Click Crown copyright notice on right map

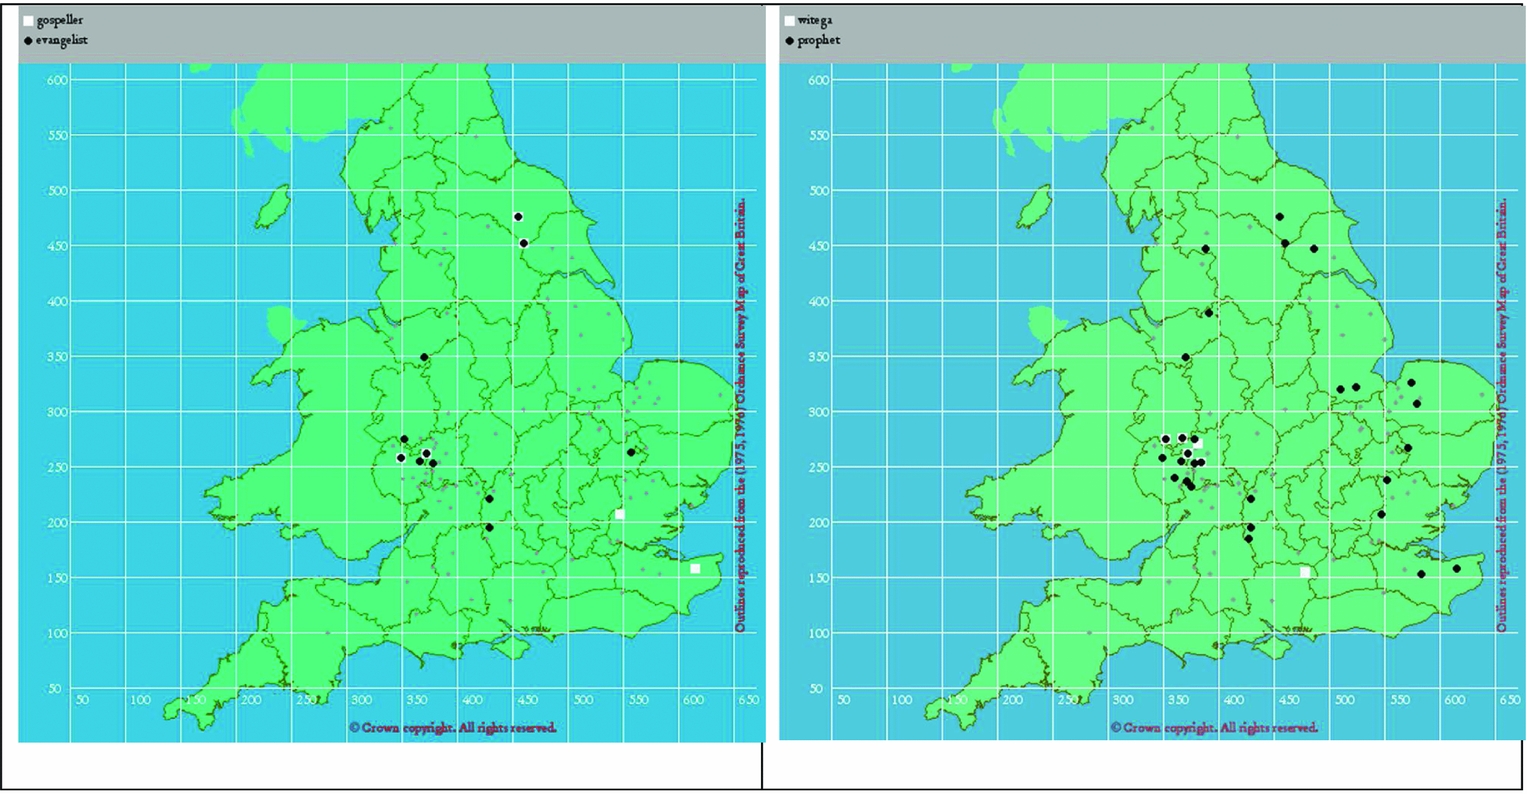pos(1214,727)
